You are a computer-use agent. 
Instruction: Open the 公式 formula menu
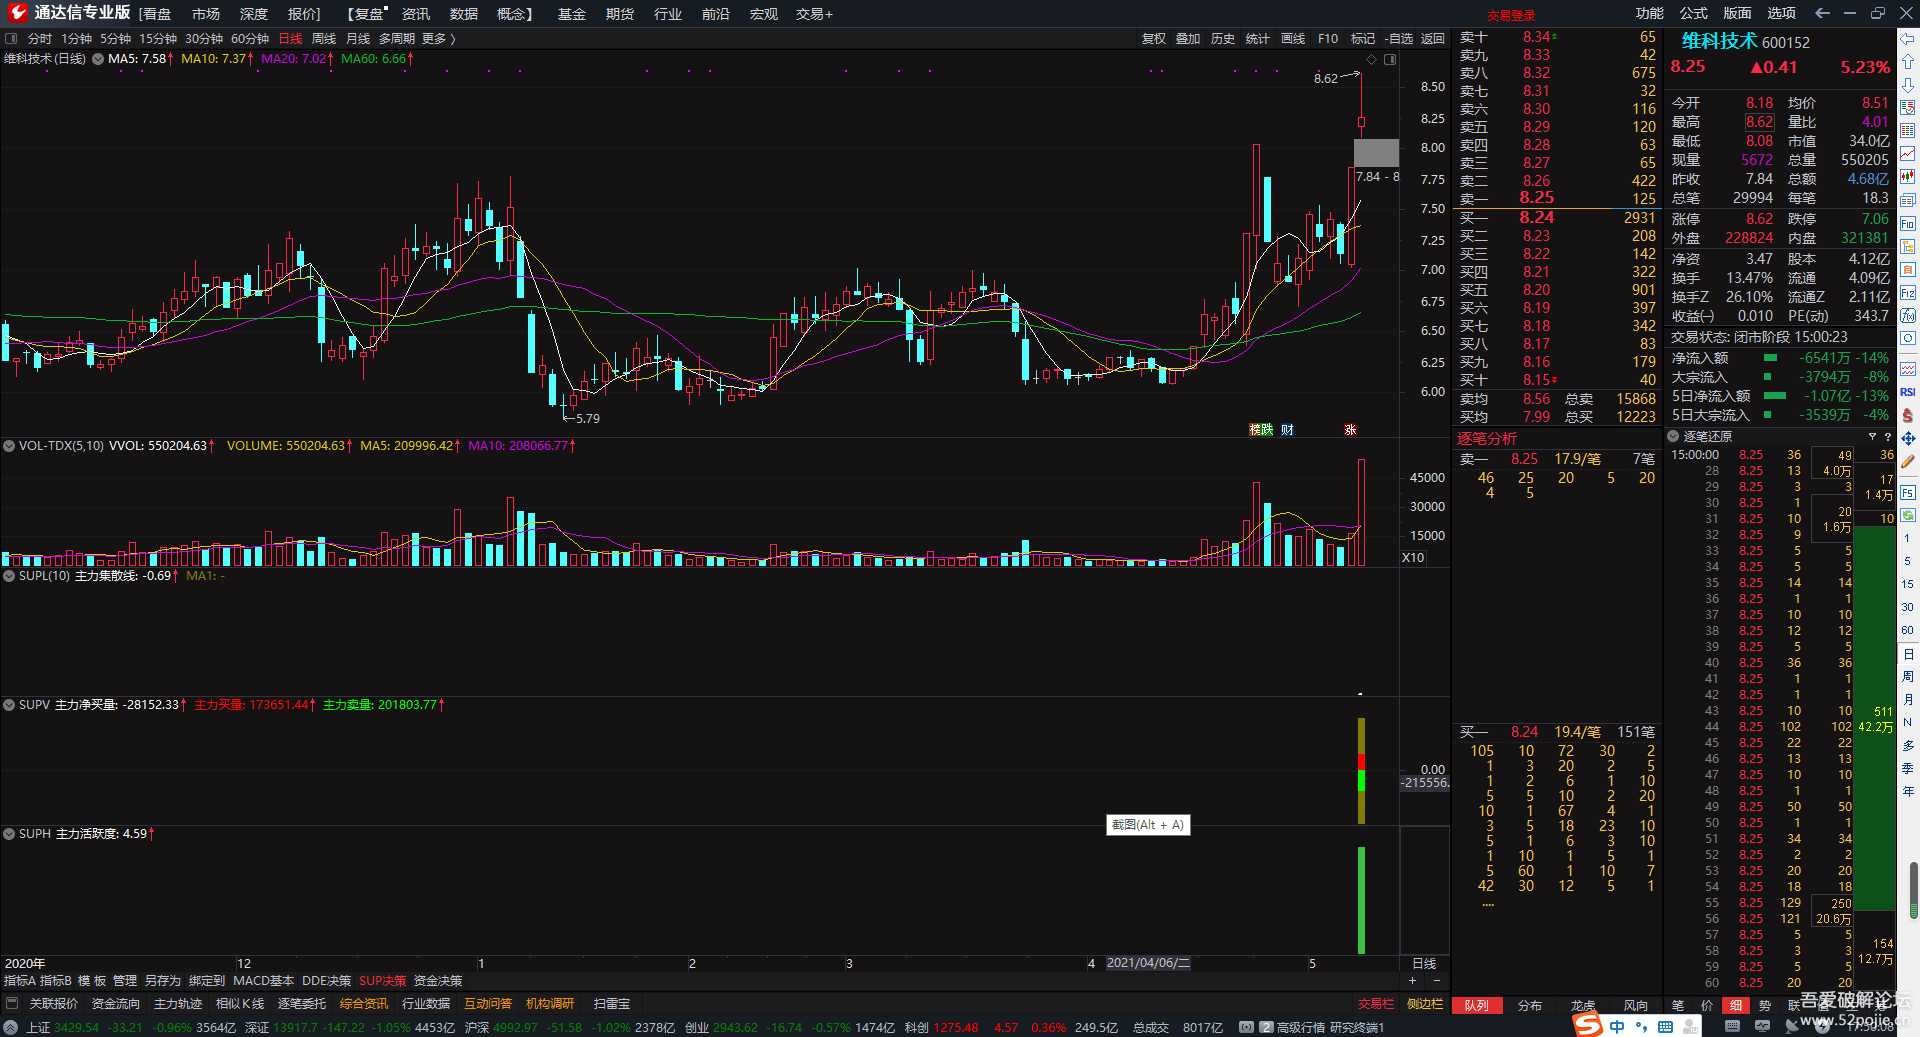(x=1693, y=13)
